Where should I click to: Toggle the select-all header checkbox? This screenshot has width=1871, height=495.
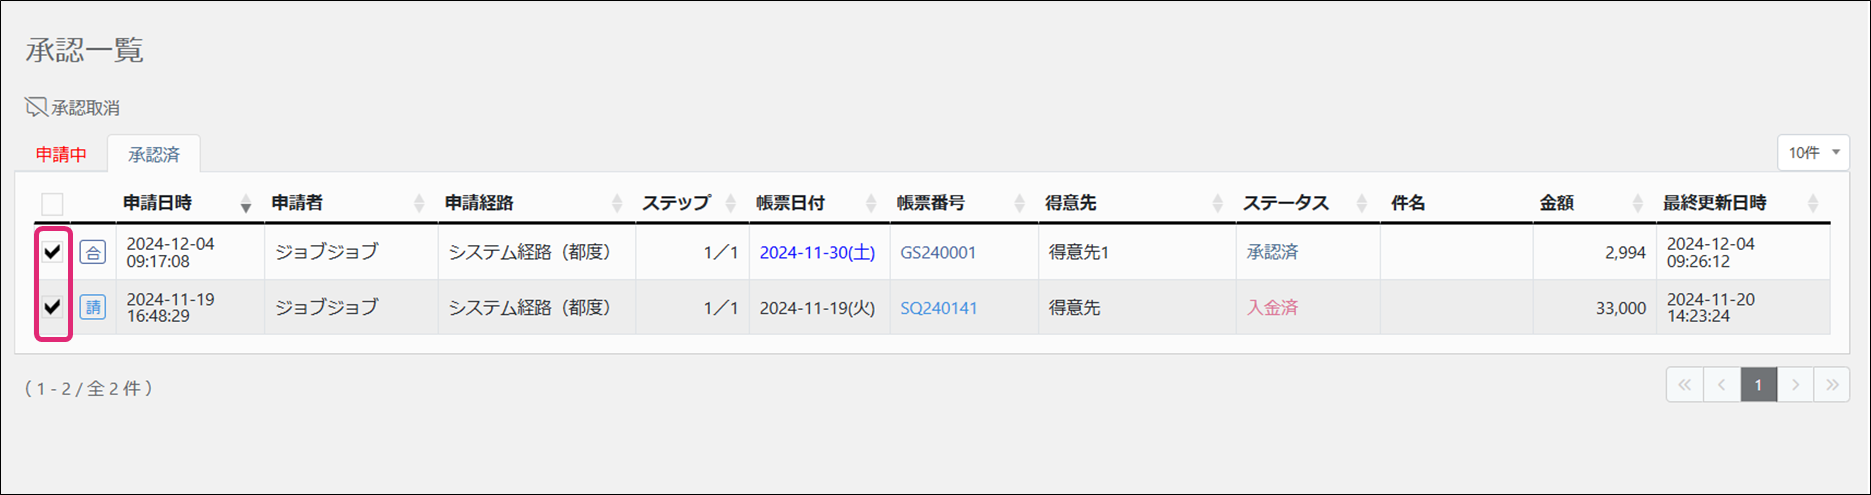click(53, 204)
